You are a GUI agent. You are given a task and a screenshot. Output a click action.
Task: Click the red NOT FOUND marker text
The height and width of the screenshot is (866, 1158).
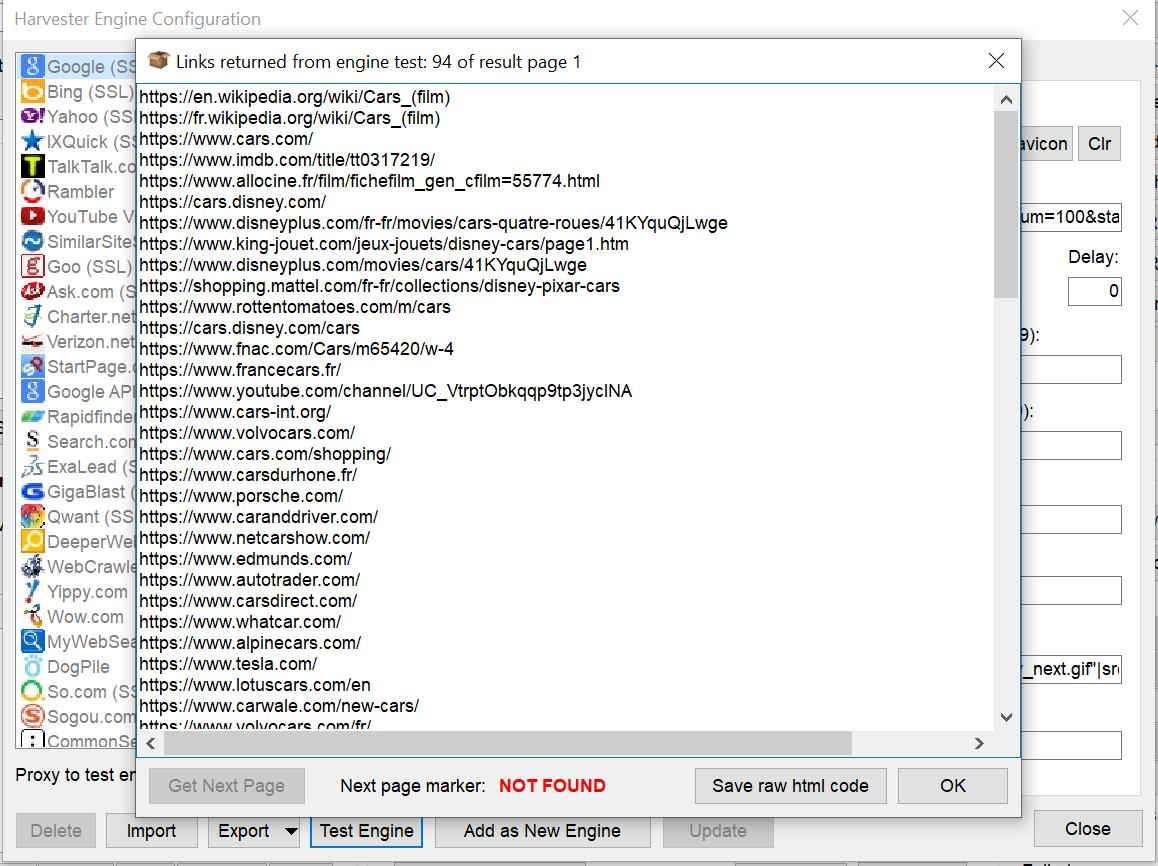tap(552, 786)
